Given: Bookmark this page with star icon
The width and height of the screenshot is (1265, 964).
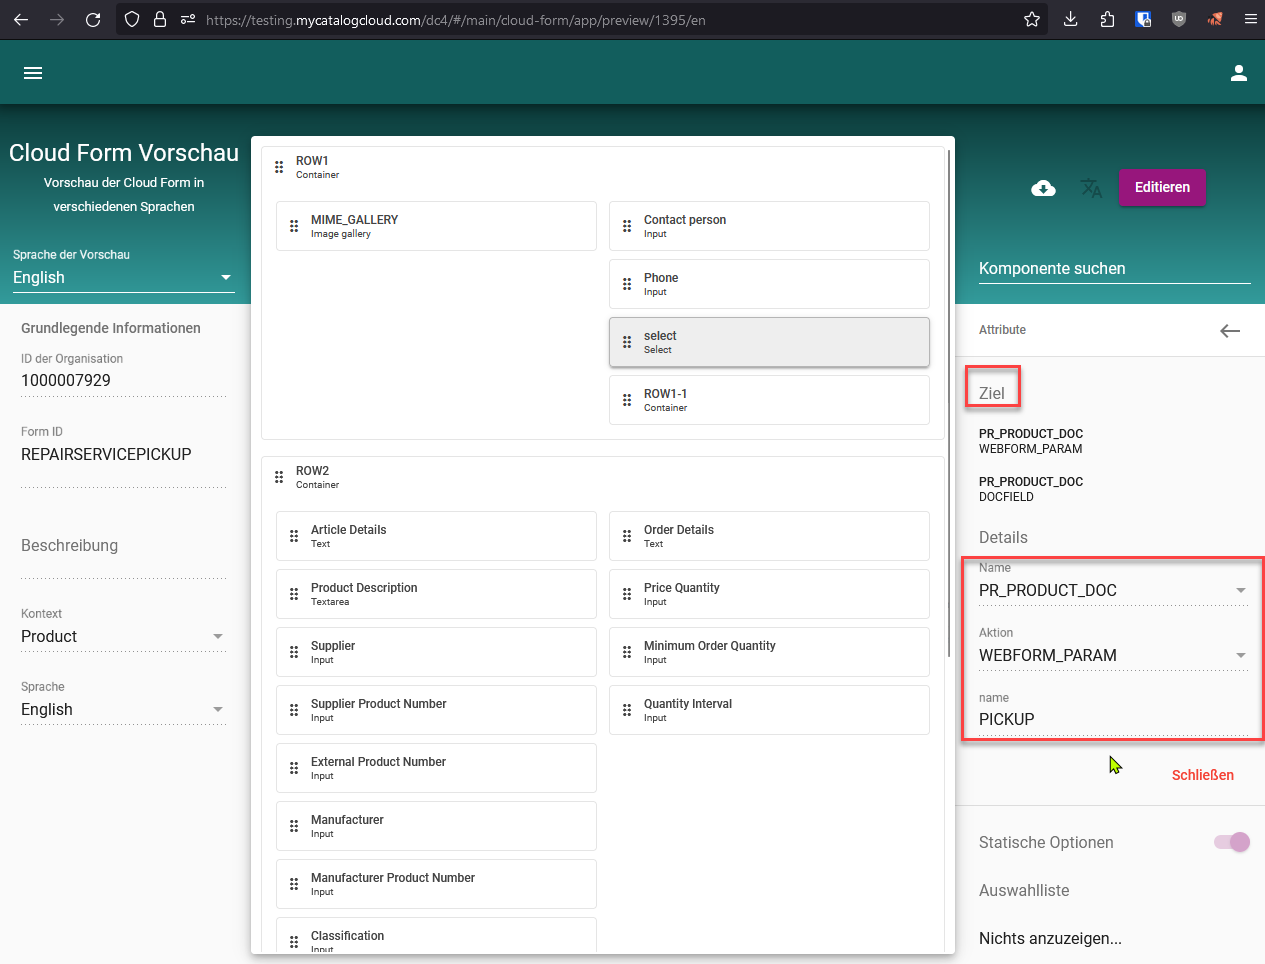Looking at the screenshot, I should click(x=1032, y=19).
